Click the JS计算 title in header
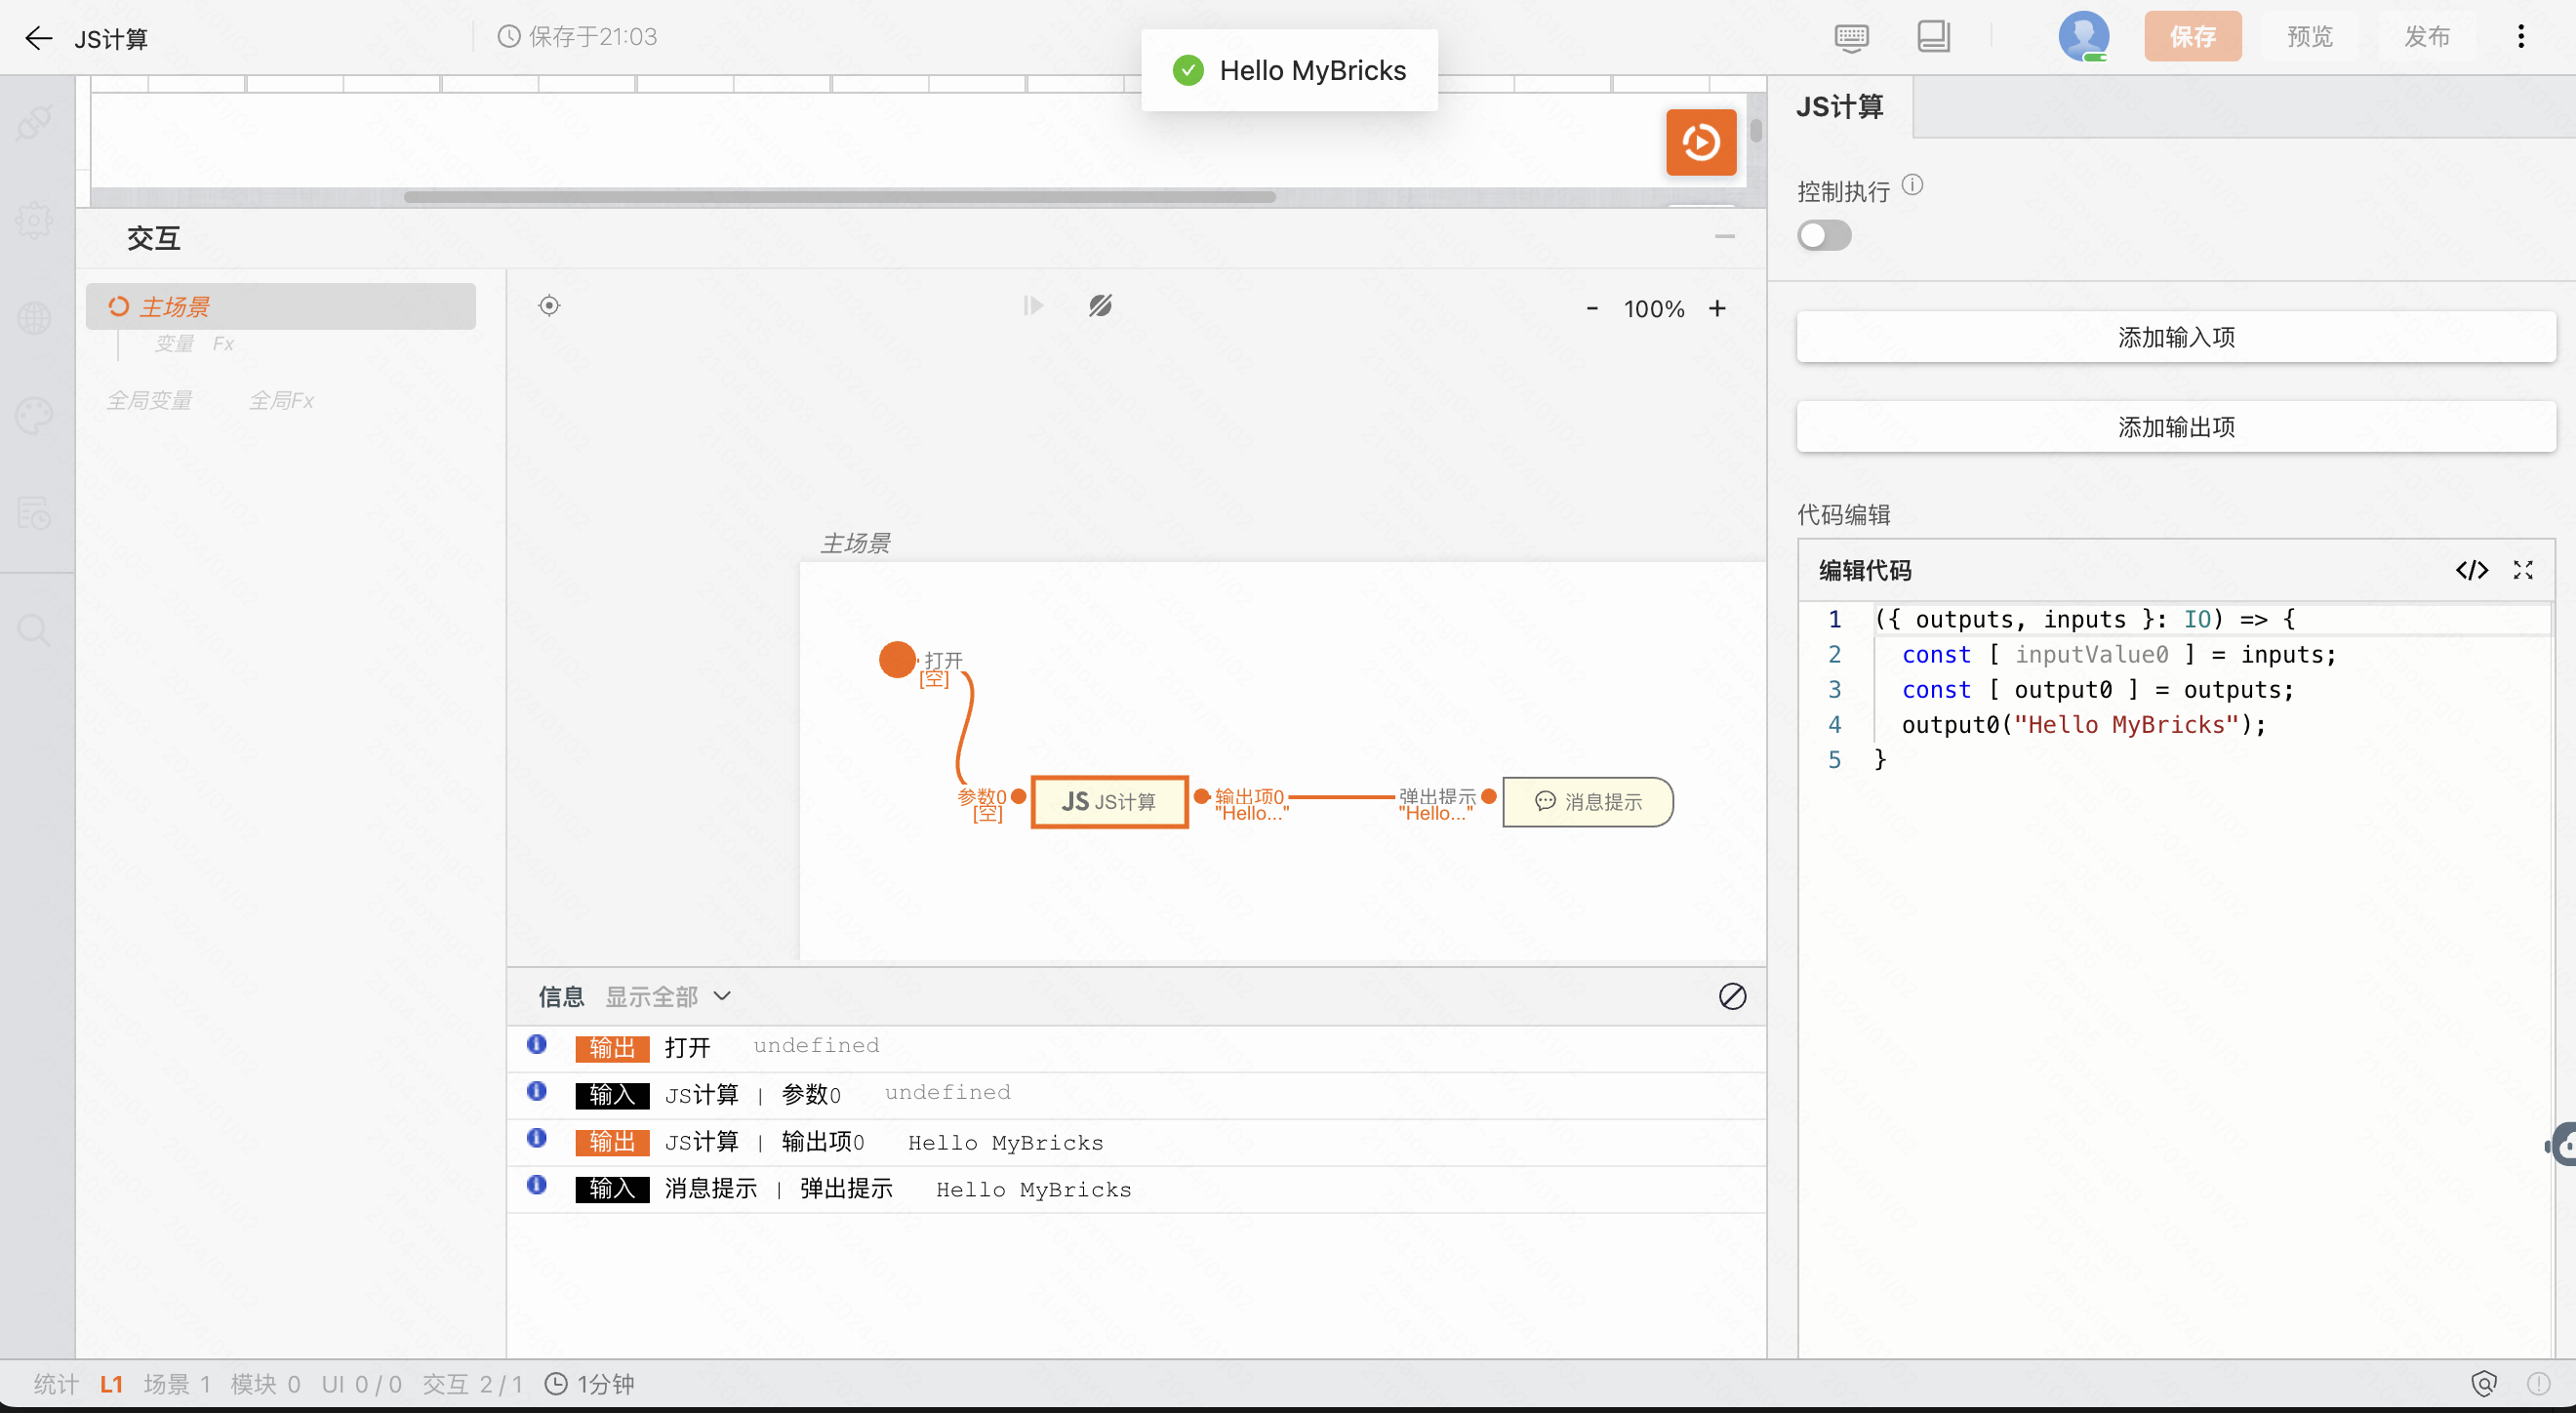 [x=111, y=39]
